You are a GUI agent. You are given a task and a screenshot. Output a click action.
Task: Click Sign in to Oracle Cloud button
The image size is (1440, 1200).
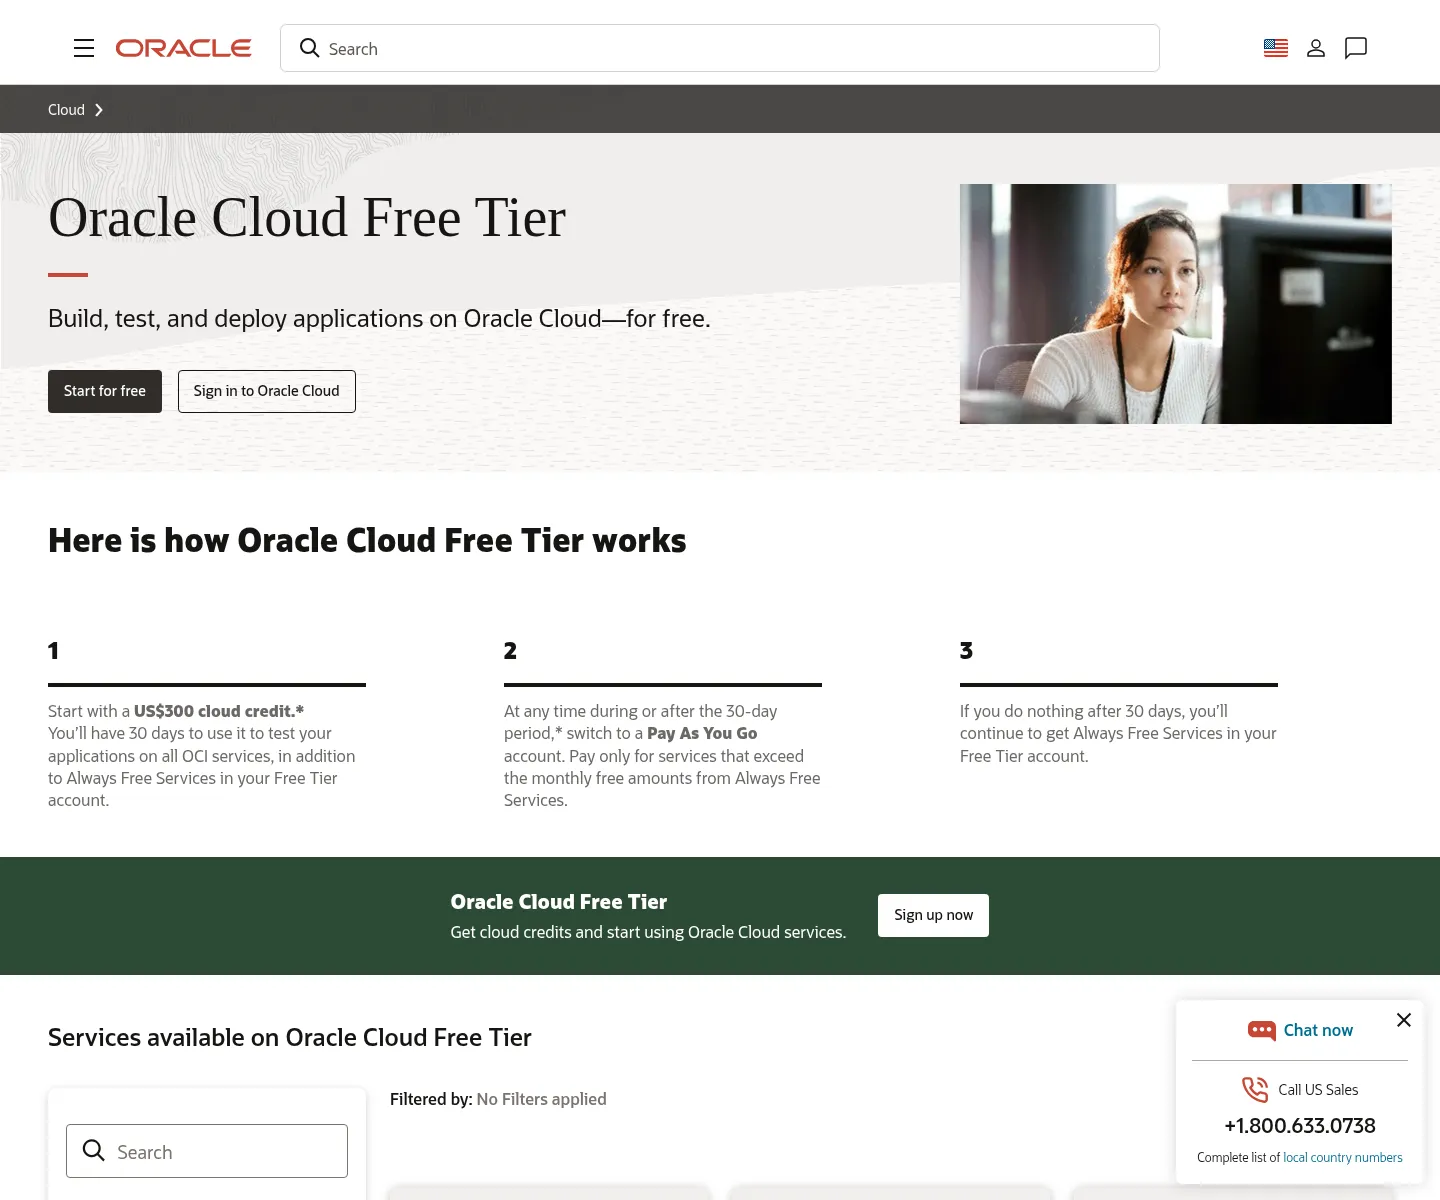click(267, 391)
